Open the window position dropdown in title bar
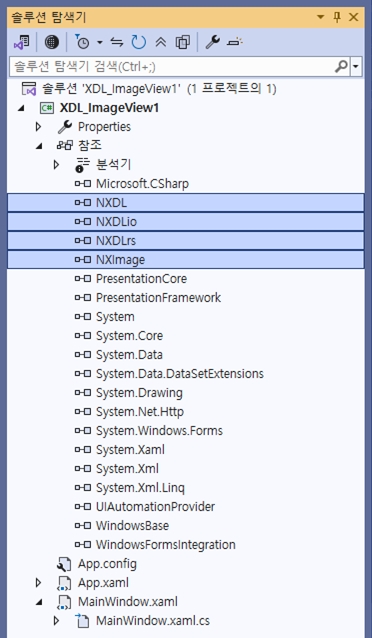The image size is (372, 638). (321, 17)
